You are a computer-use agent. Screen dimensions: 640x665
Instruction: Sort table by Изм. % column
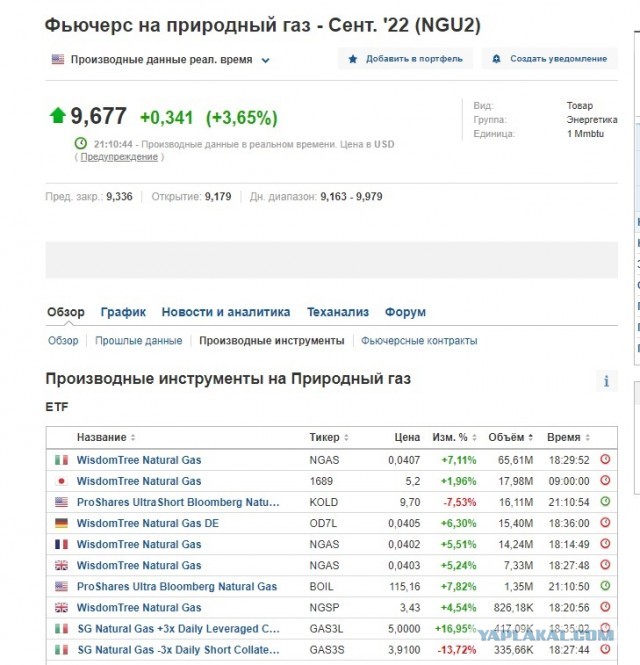[x=454, y=437]
